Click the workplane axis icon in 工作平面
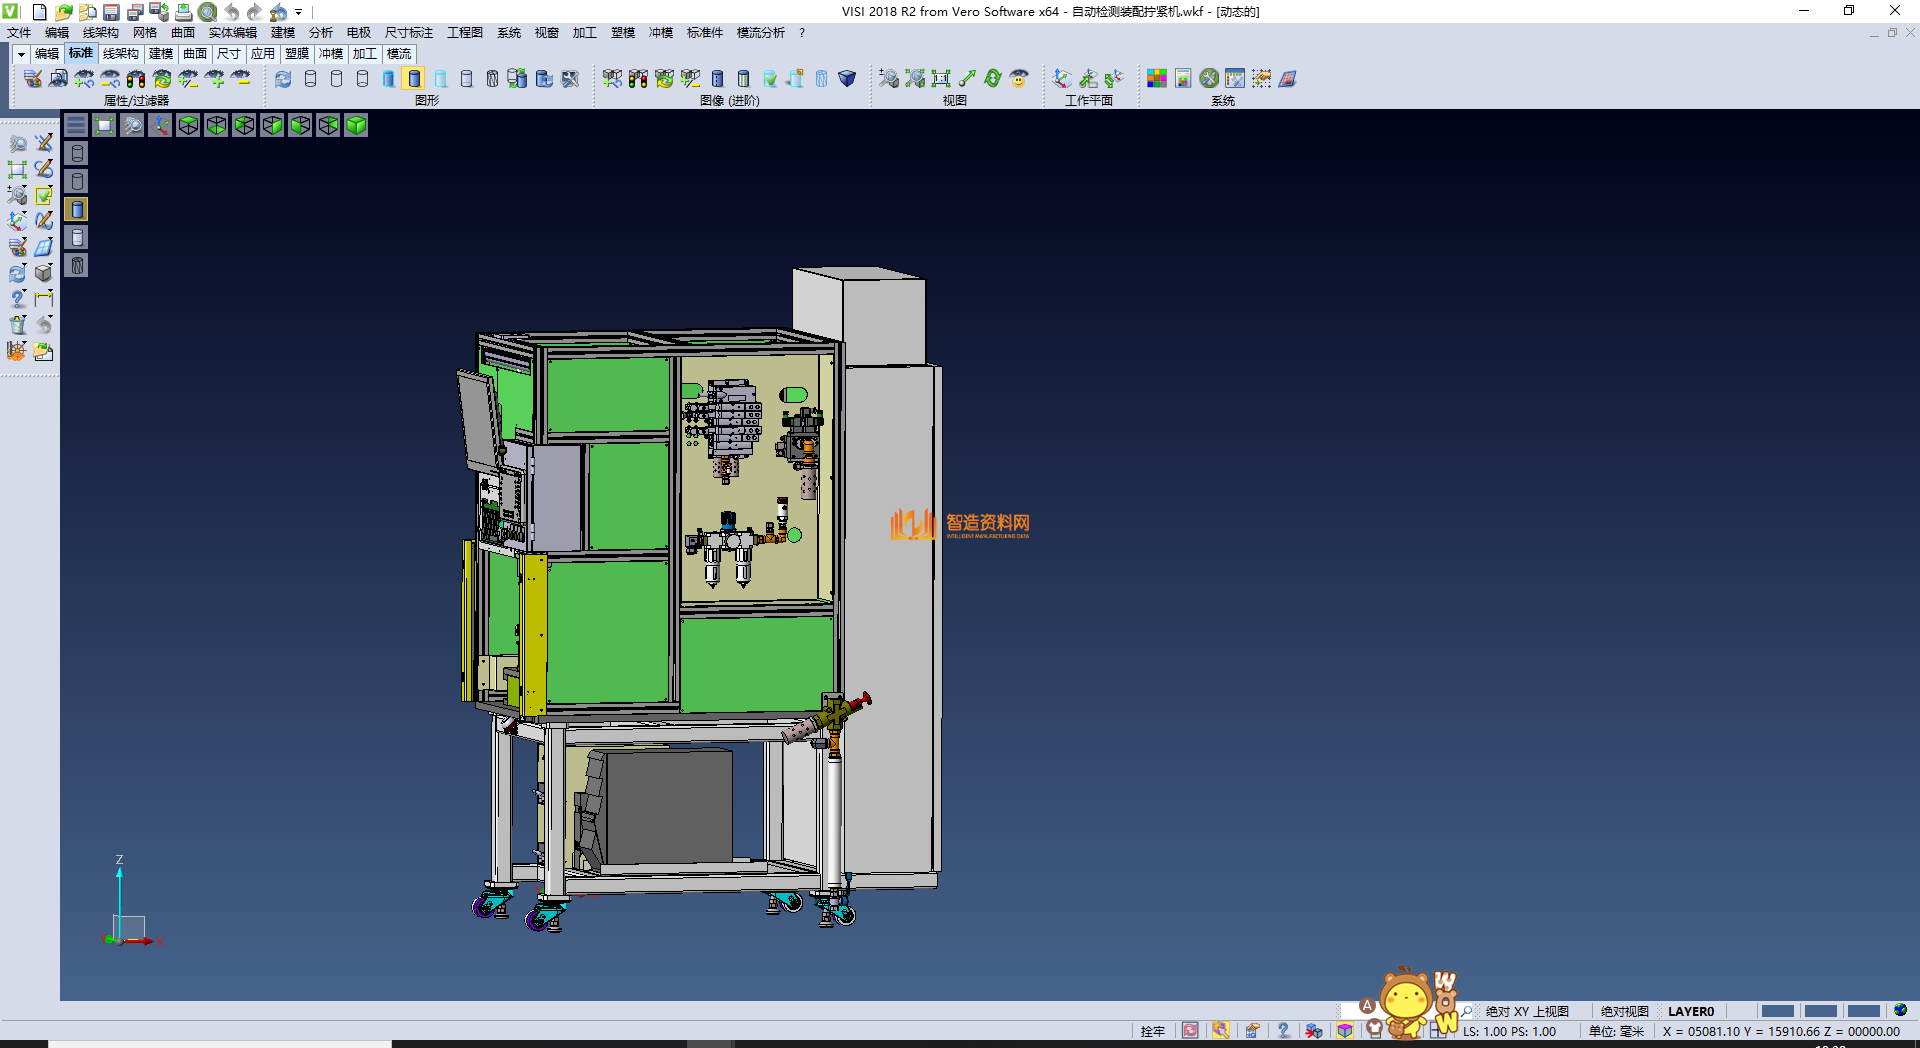Image resolution: width=1920 pixels, height=1048 pixels. [1062, 79]
